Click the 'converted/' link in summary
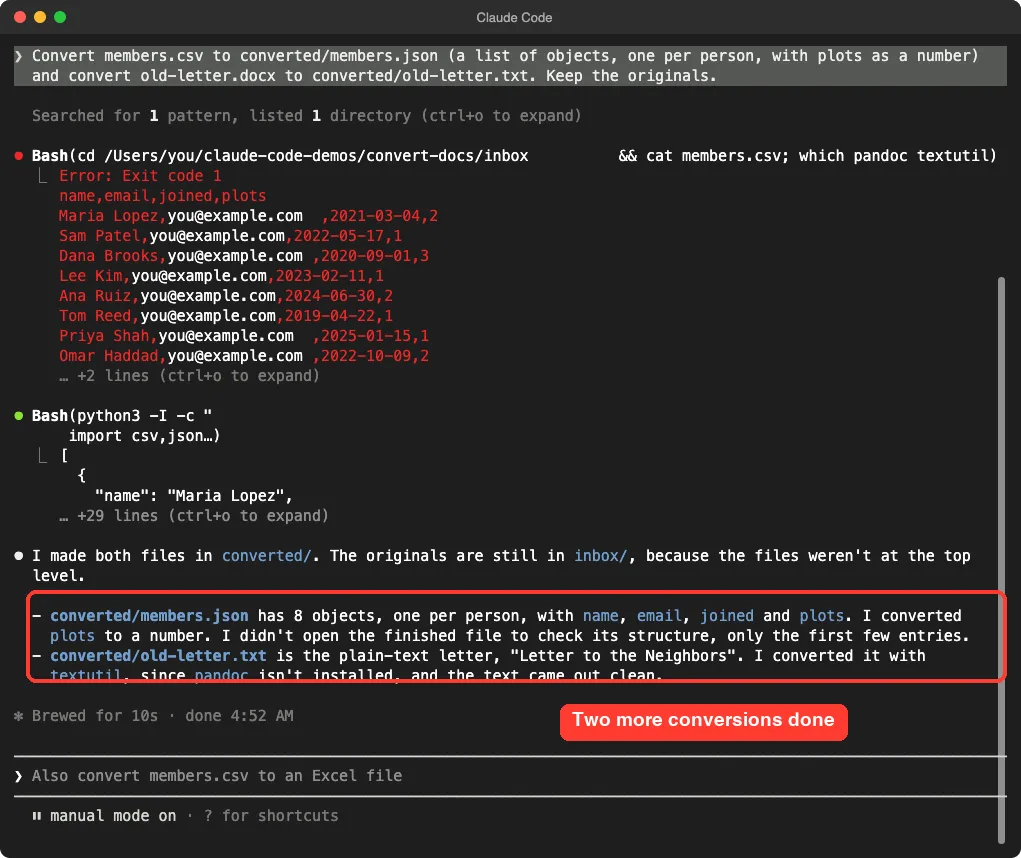 pyautogui.click(x=267, y=556)
